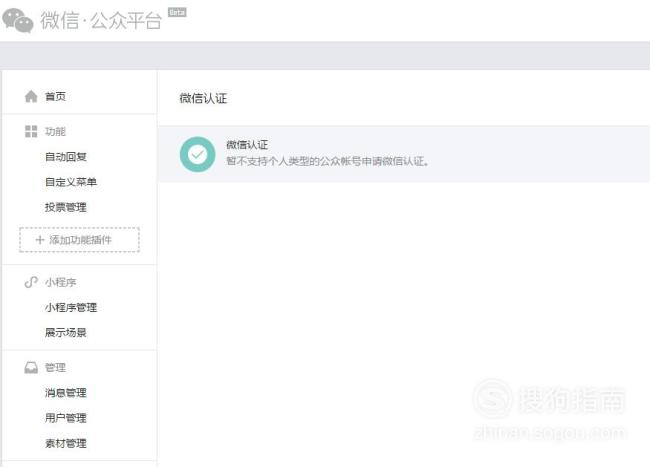Click the grid icon beside 功能
Viewport: 650px width, 467px height.
31,131
